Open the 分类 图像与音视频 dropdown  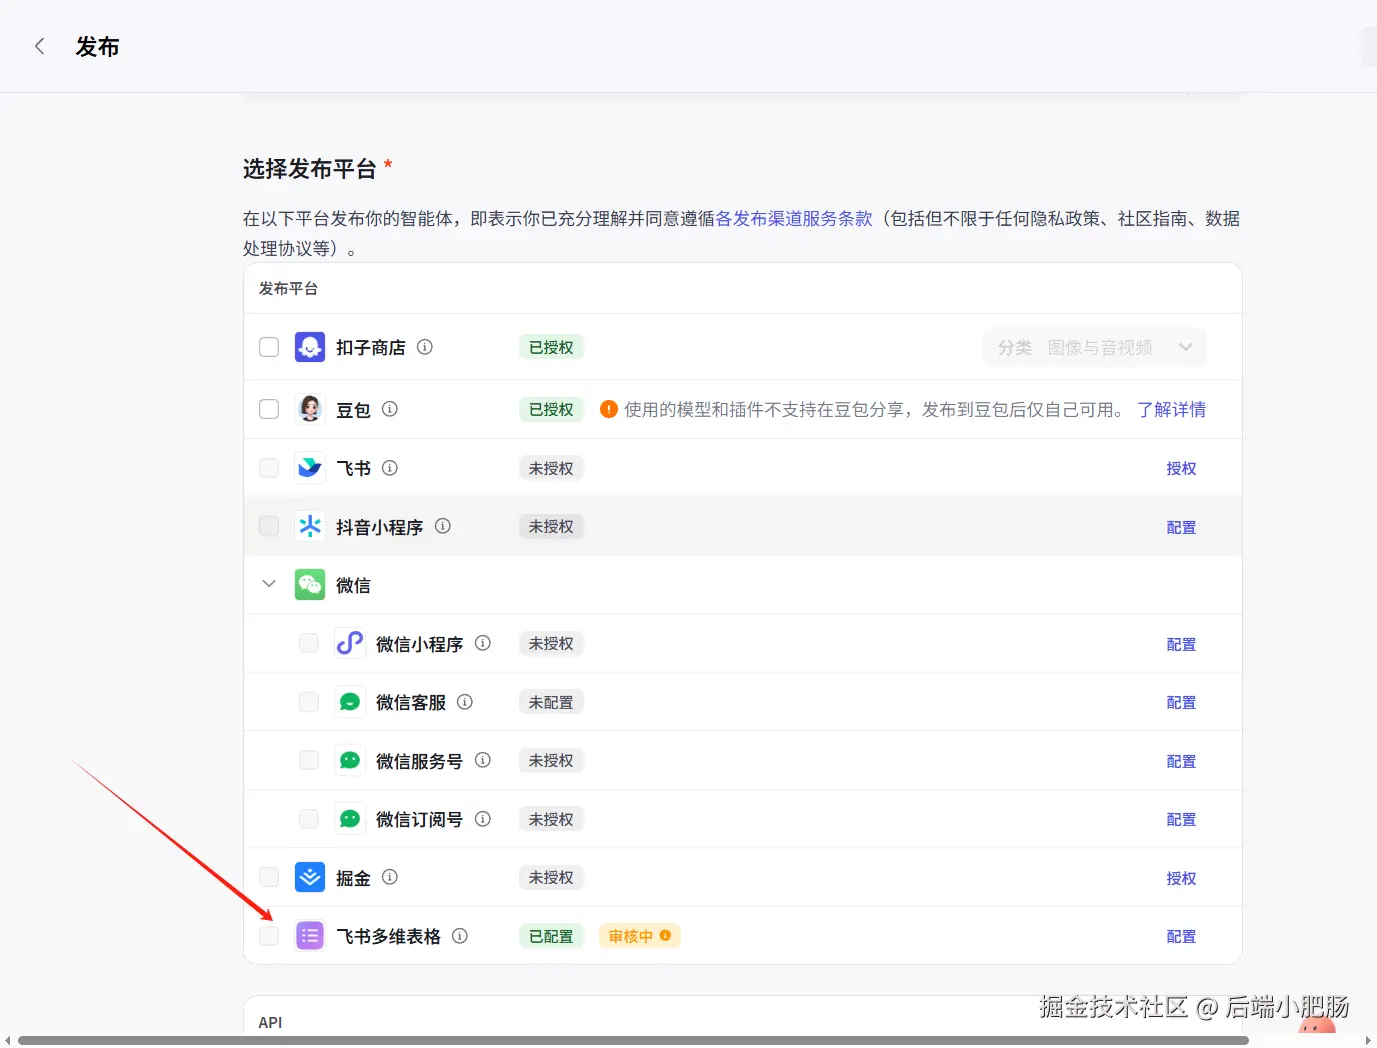(x=1094, y=347)
